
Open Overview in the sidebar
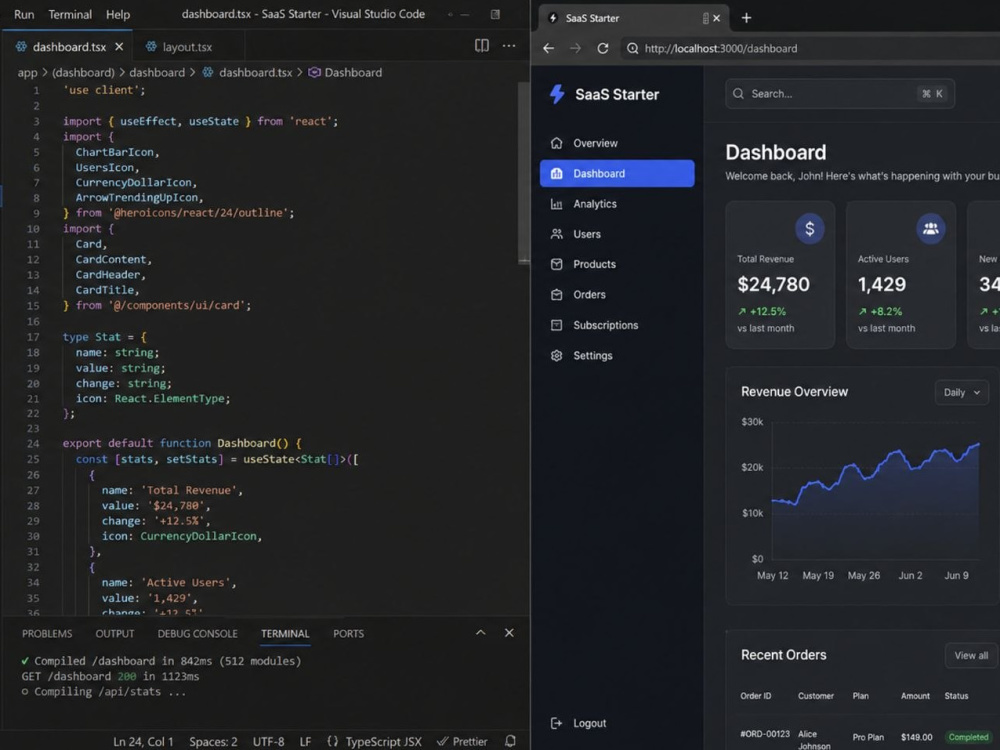pyautogui.click(x=617, y=143)
